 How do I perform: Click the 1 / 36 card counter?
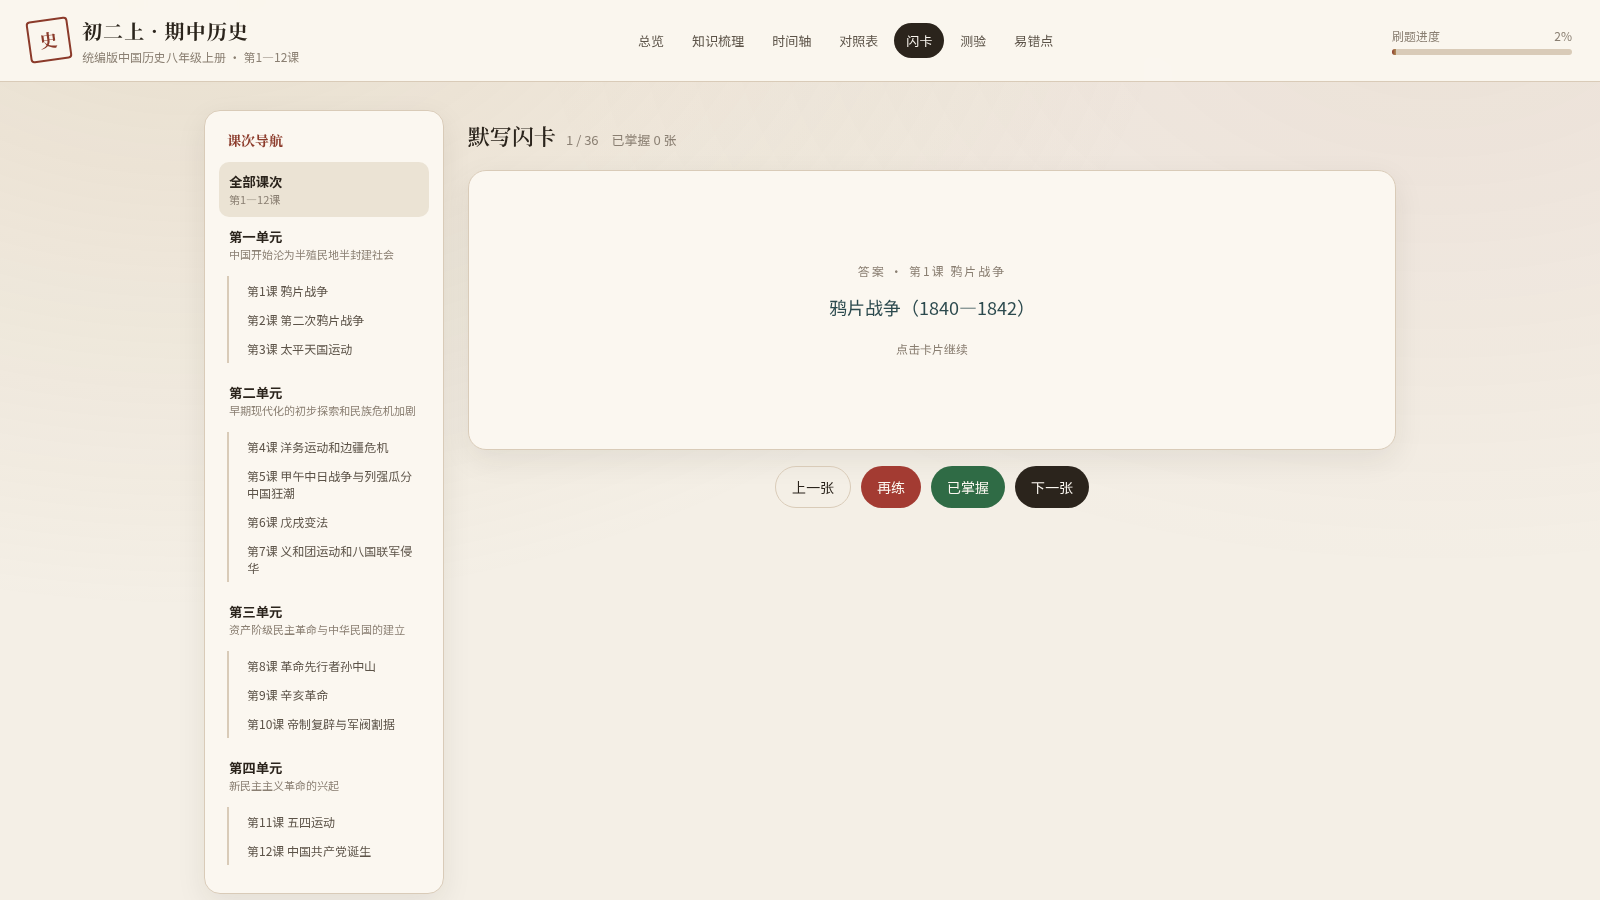point(582,141)
